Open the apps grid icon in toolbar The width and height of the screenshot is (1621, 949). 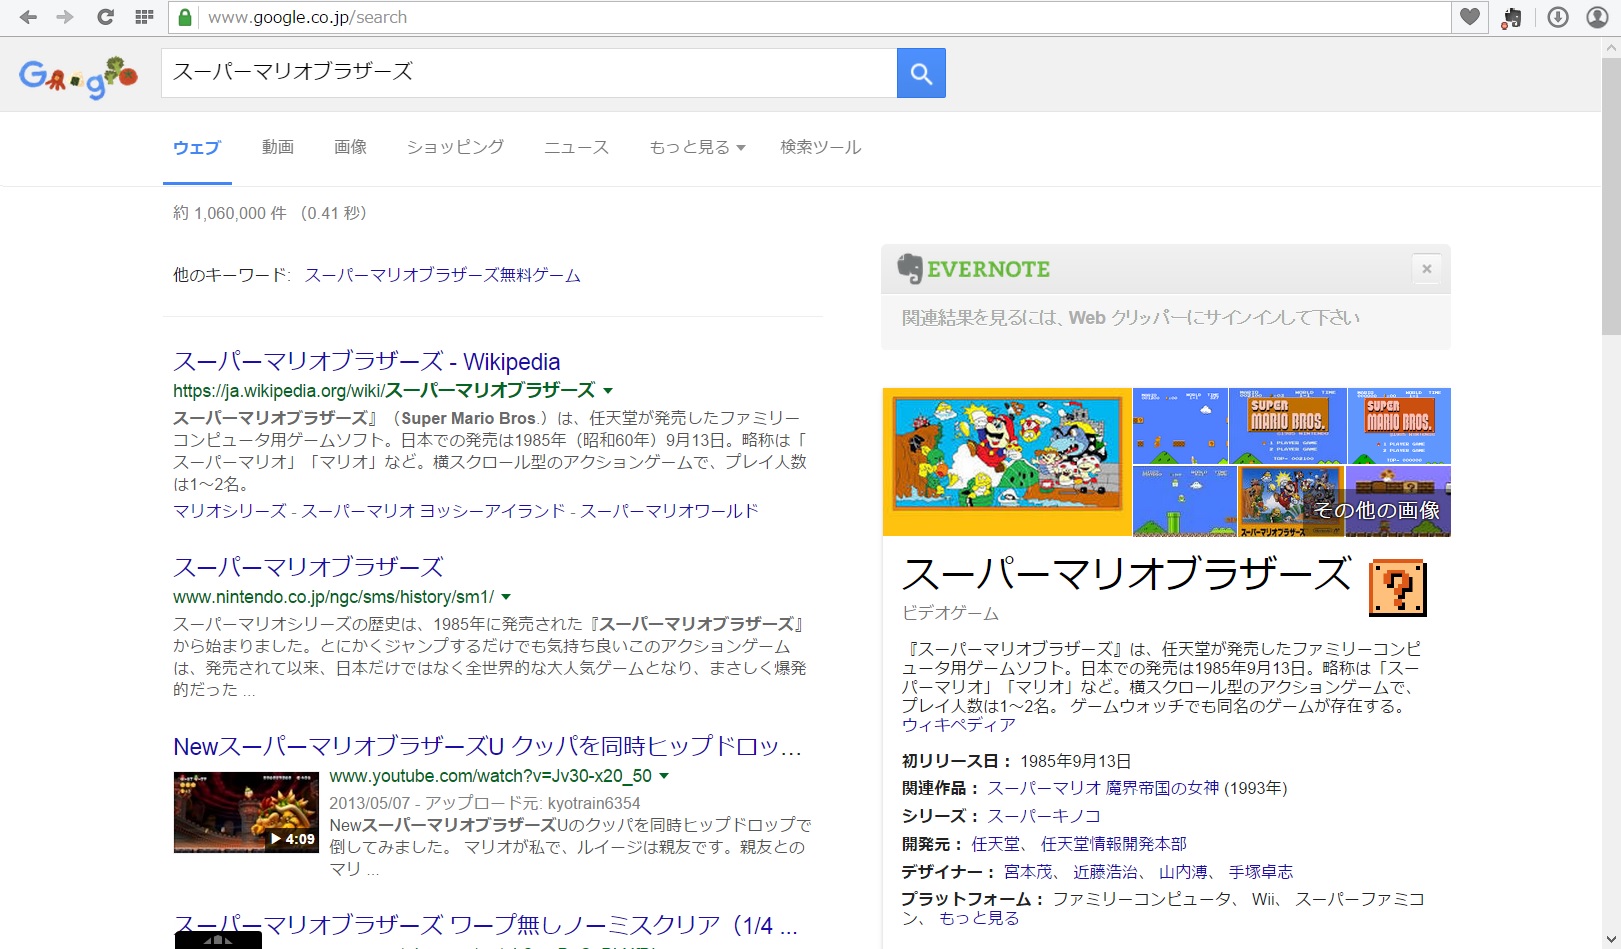pyautogui.click(x=144, y=17)
